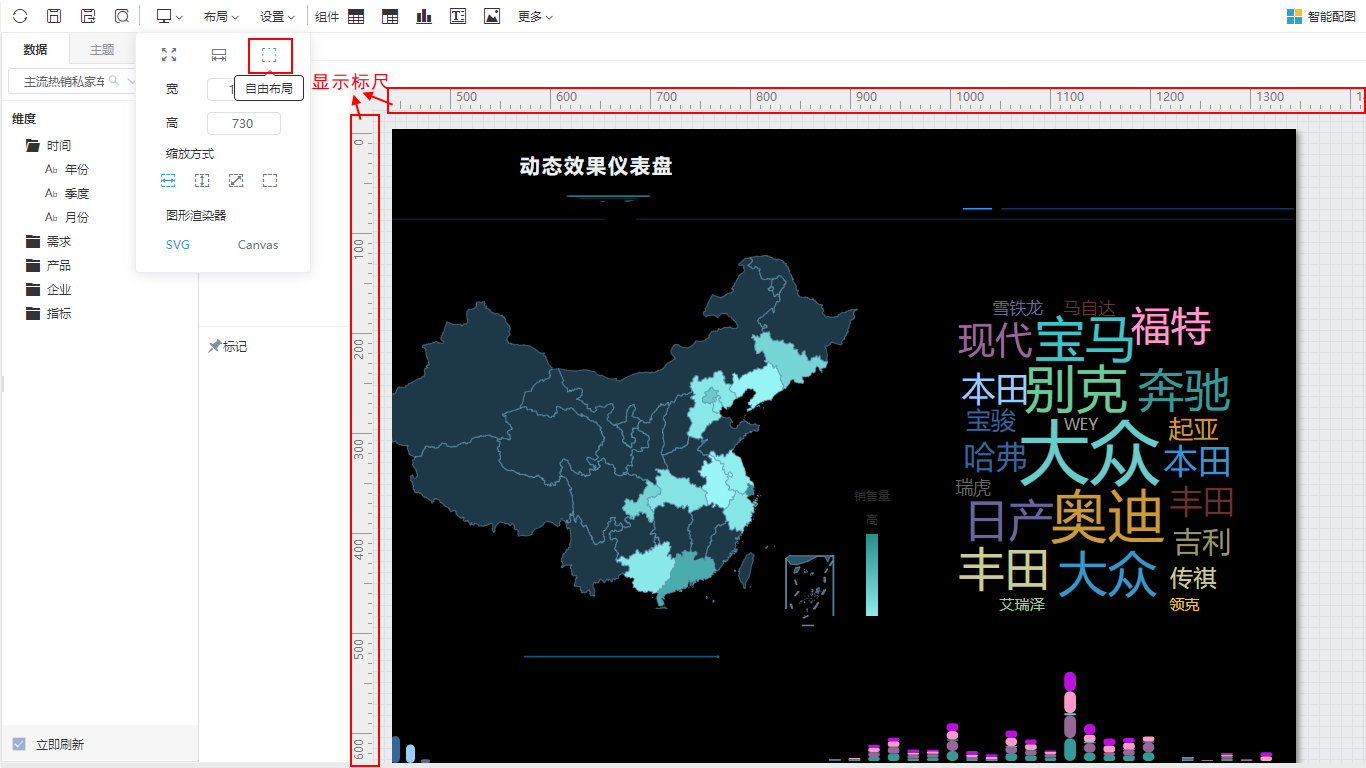Screen dimensions: 1366x768
Task: Select width-adaptive layout icon
Action: tap(219, 55)
